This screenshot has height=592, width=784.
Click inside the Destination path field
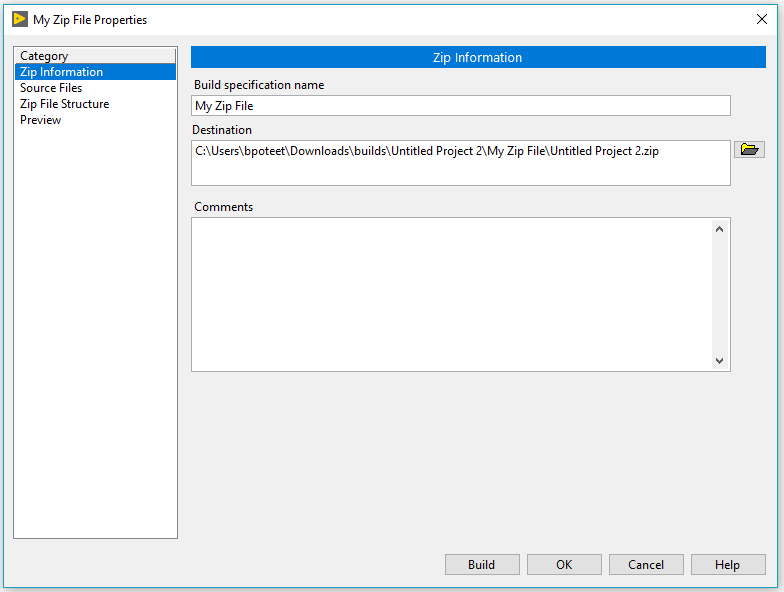pyautogui.click(x=460, y=162)
